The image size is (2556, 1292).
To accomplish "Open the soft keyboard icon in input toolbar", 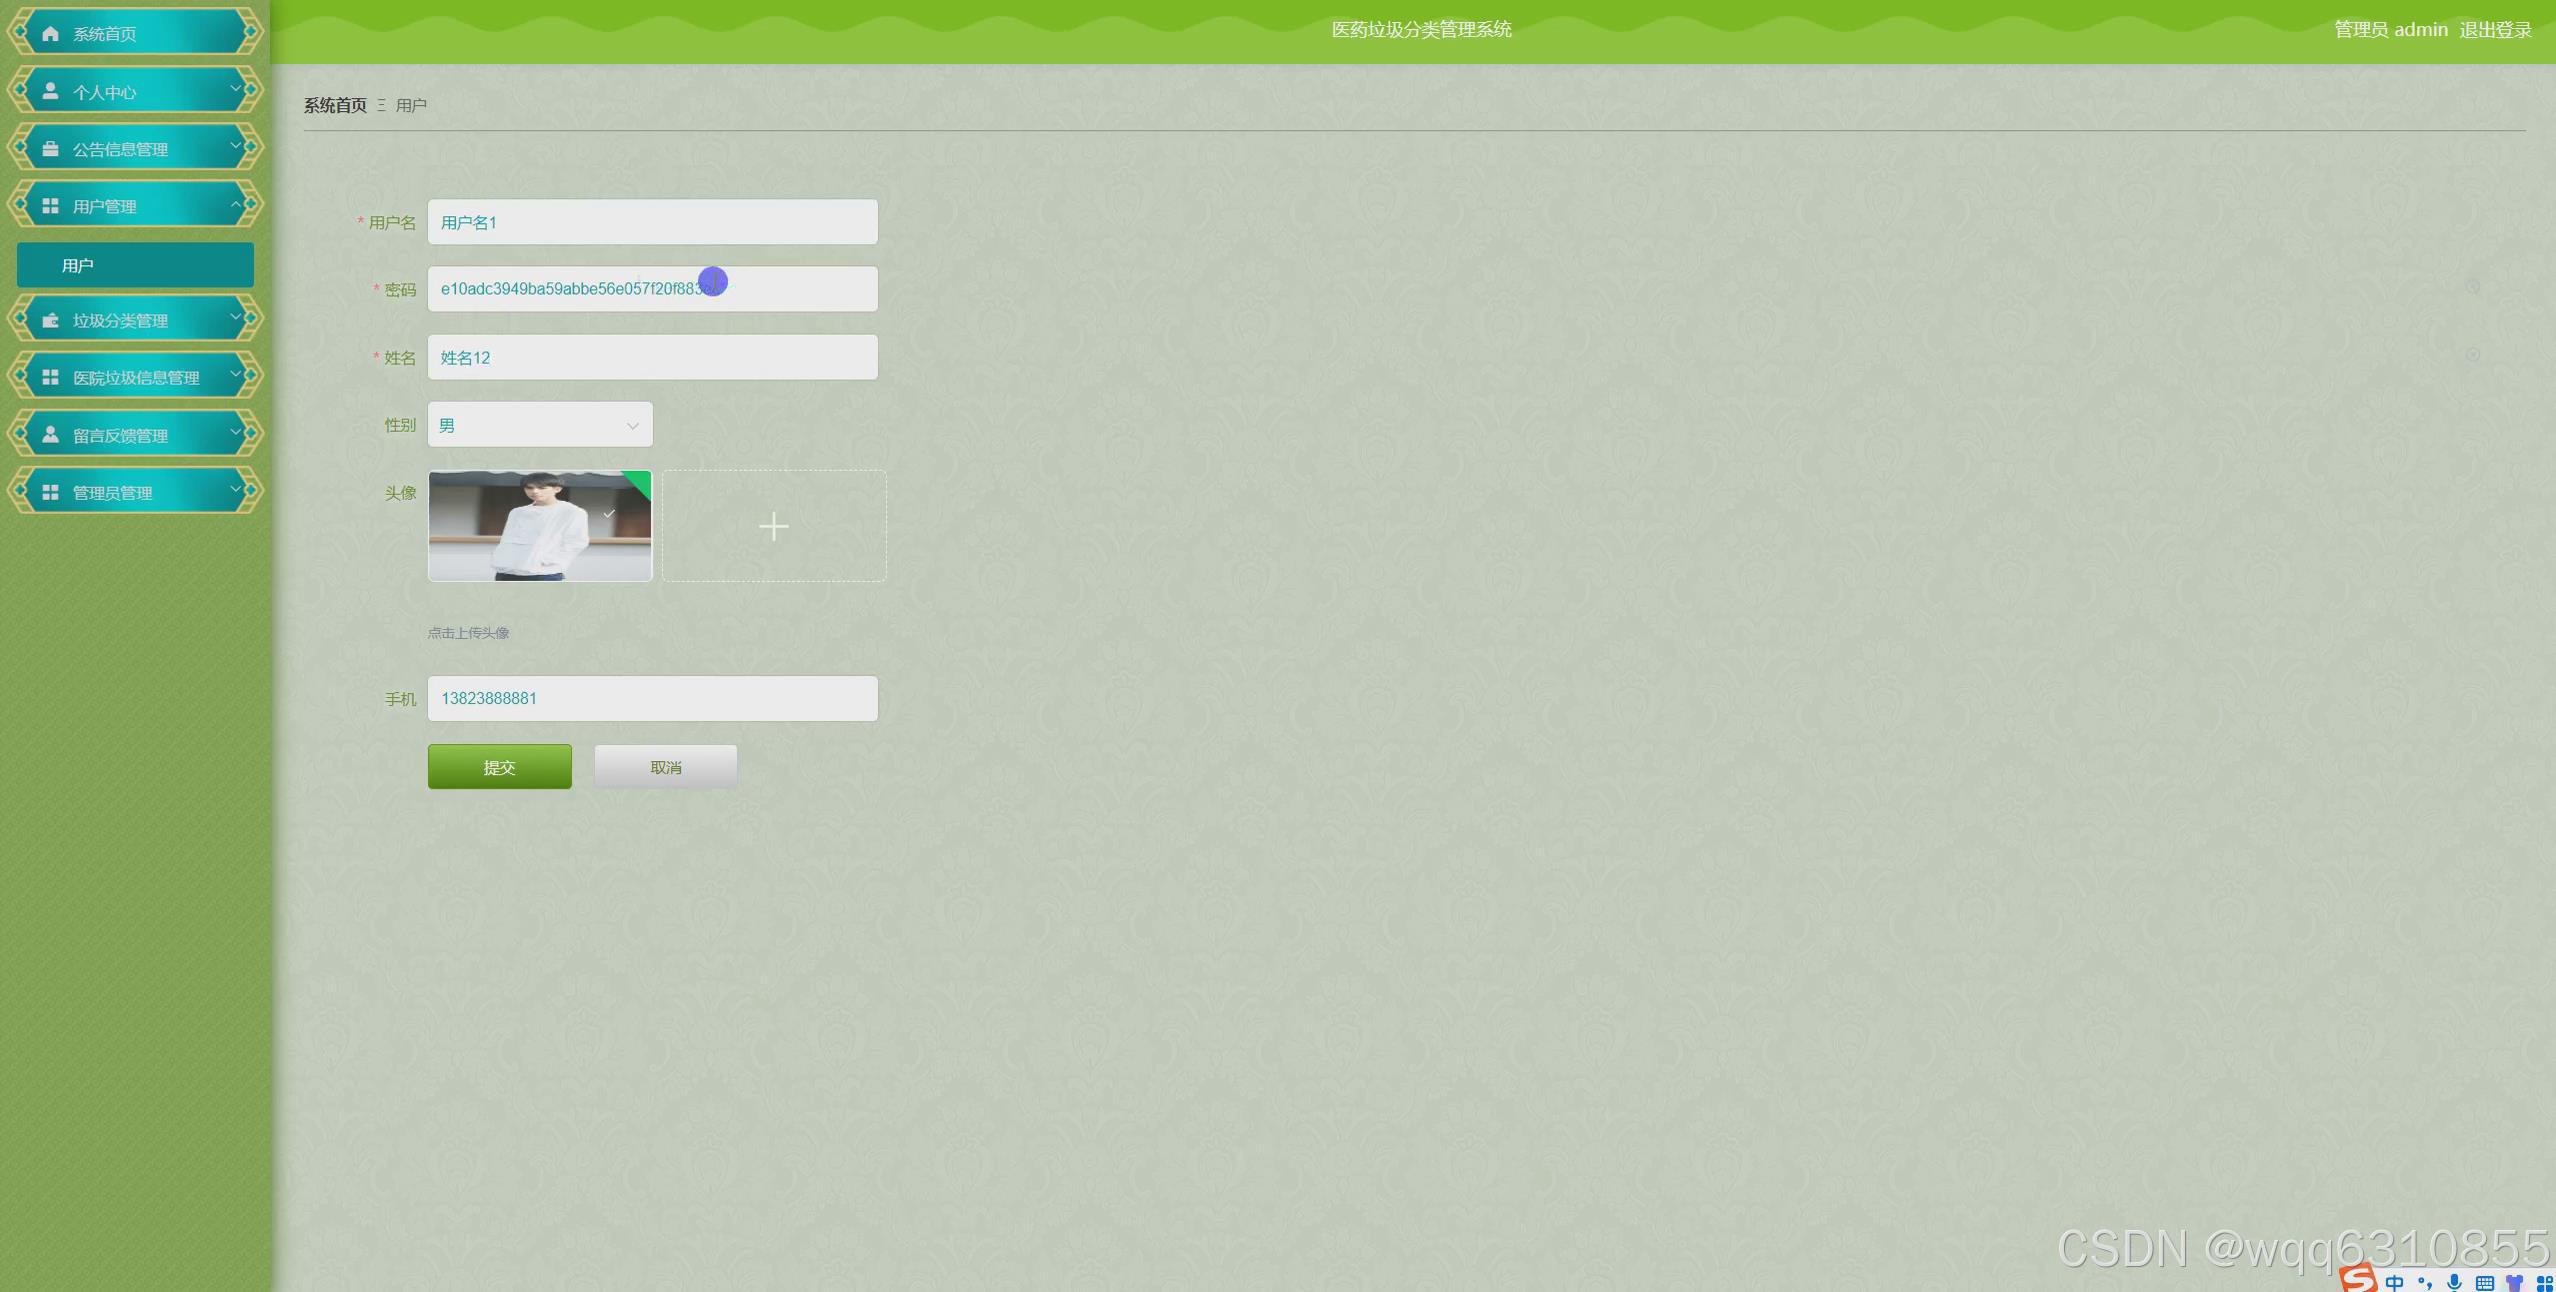I will 2485,1283.
